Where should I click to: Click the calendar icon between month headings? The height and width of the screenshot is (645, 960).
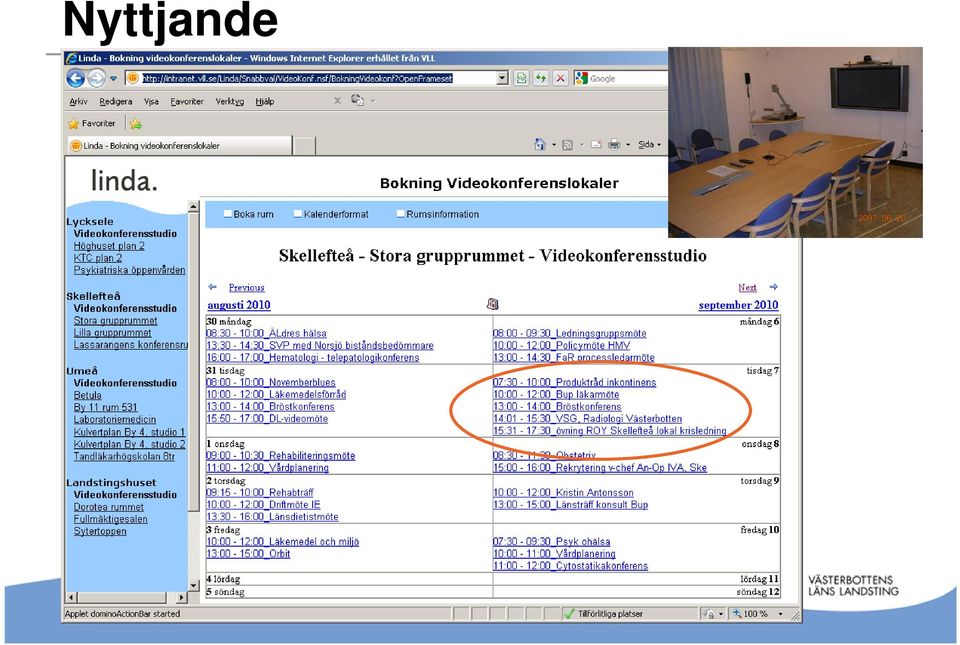point(492,304)
